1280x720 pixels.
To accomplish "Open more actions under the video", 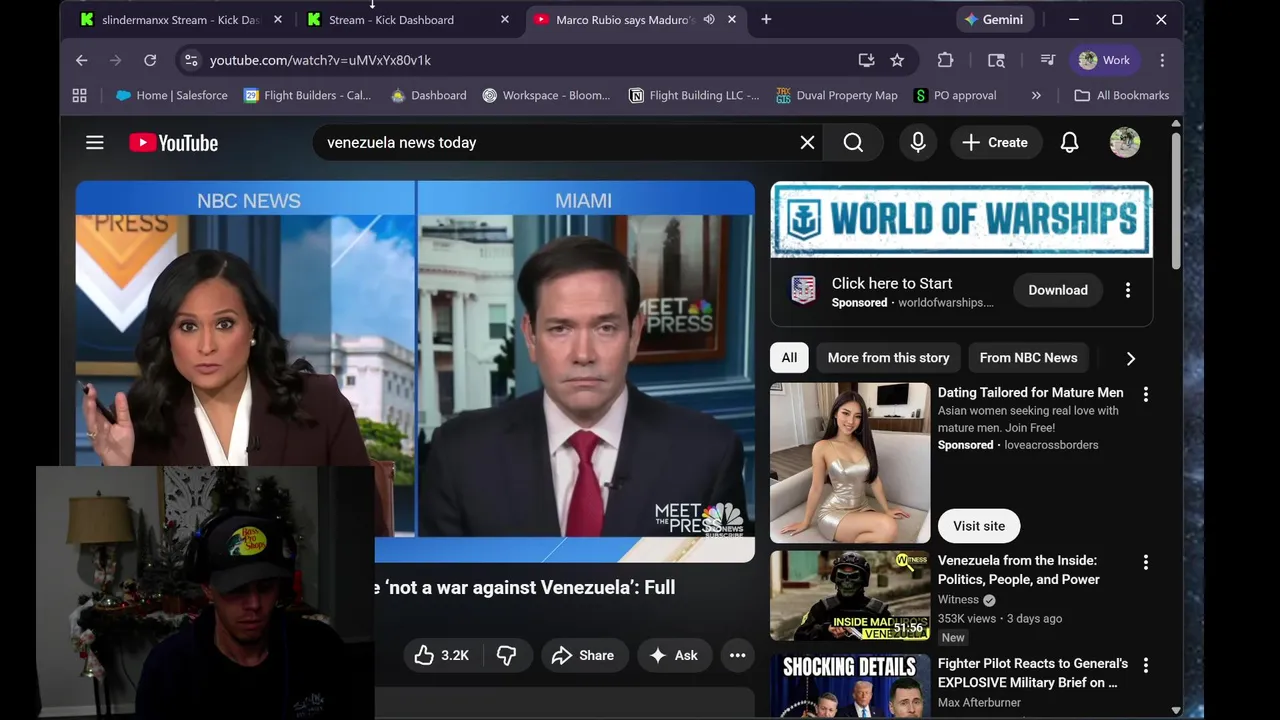I will click(737, 655).
